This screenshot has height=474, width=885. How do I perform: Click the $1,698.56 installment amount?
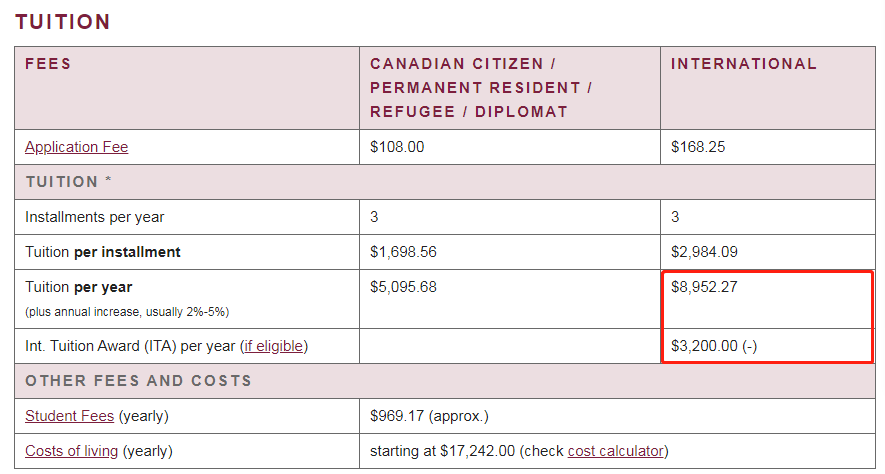403,252
